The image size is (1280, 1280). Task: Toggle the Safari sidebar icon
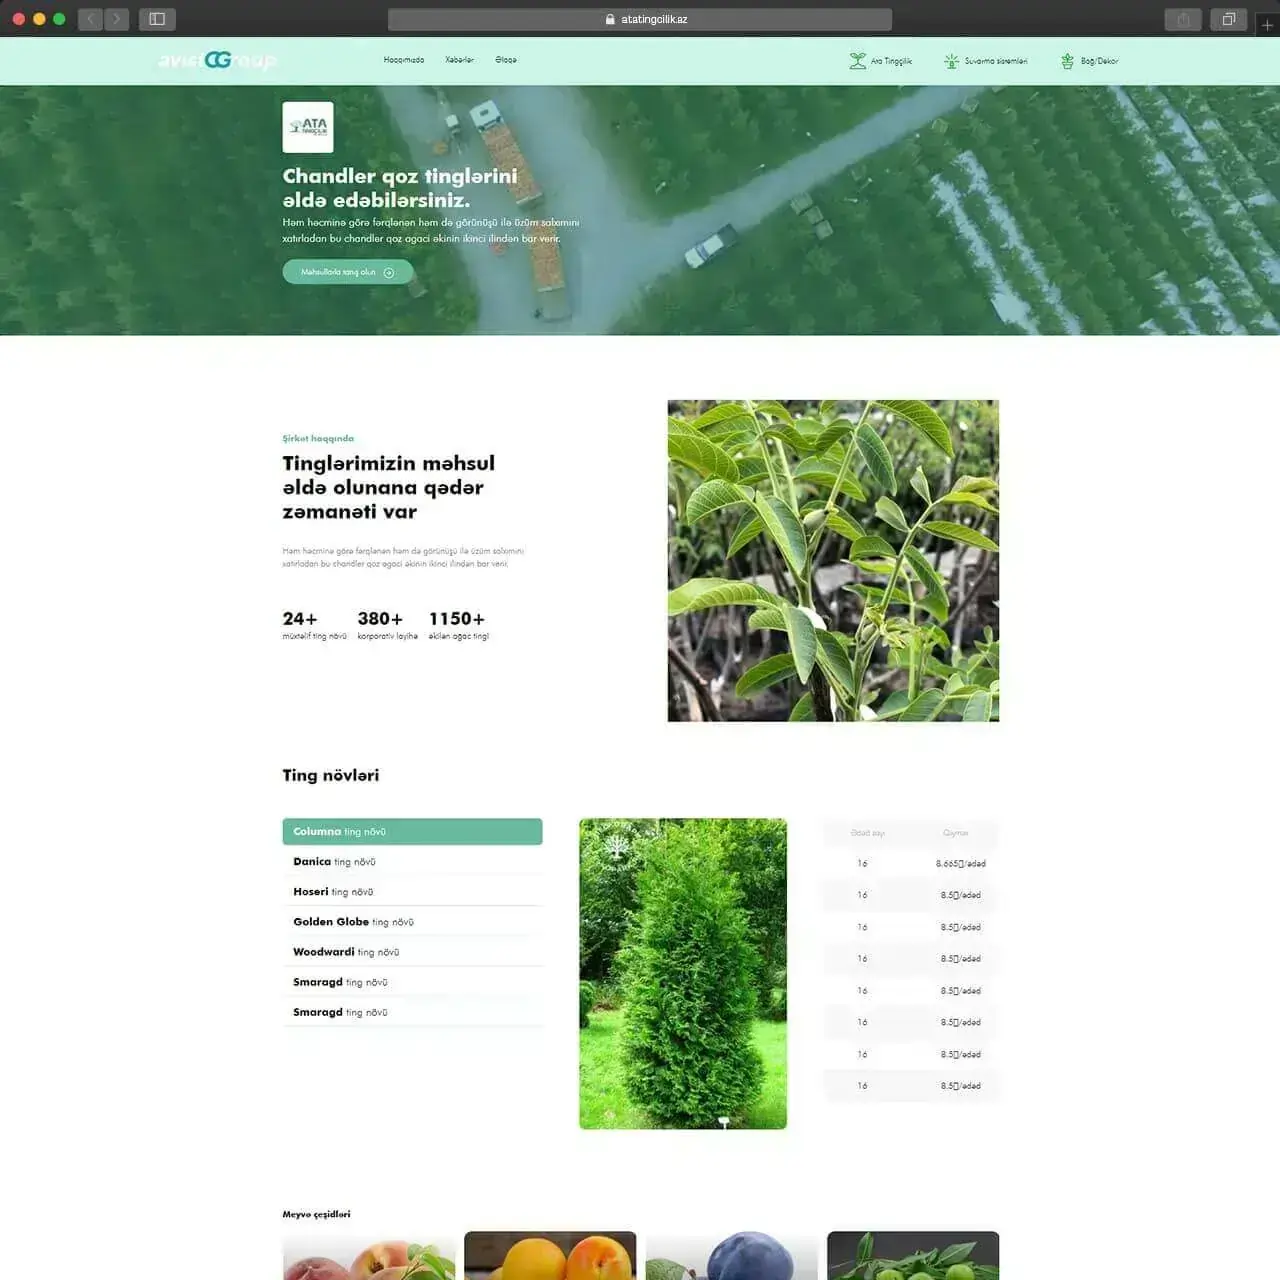(x=157, y=19)
